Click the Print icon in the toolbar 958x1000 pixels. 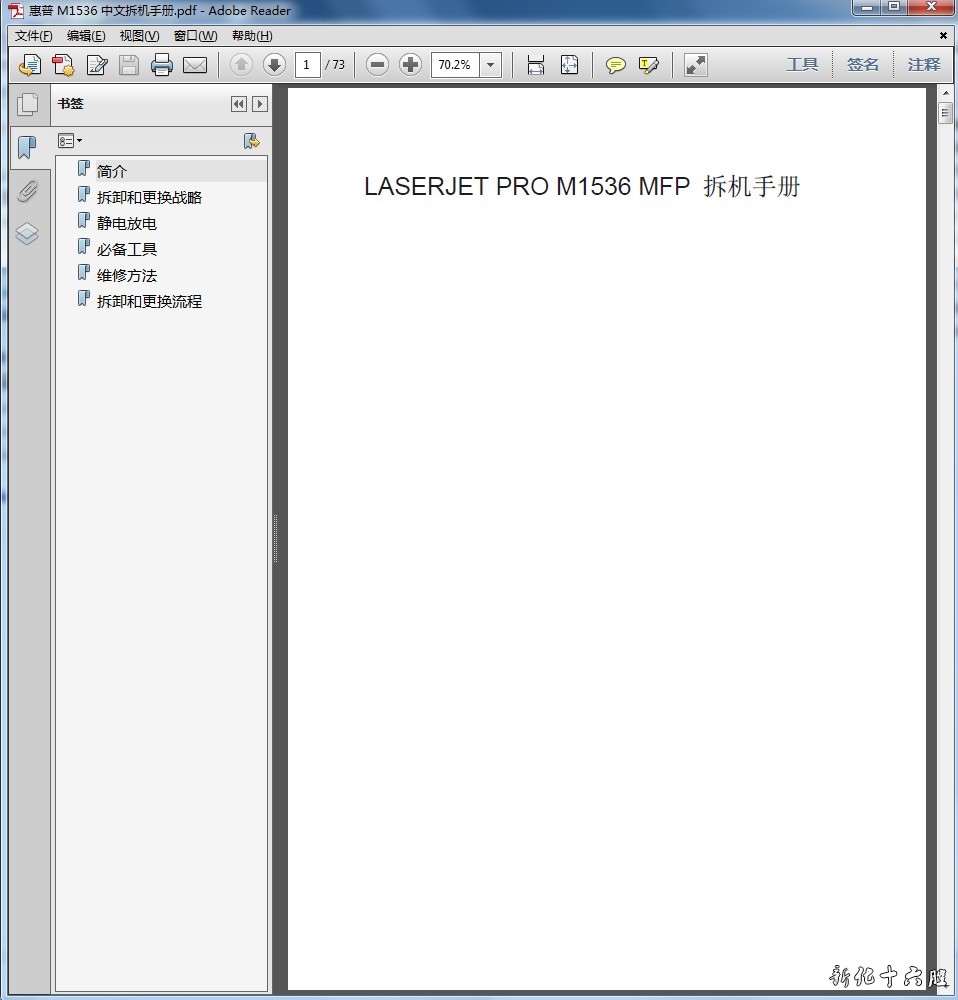tap(161, 65)
